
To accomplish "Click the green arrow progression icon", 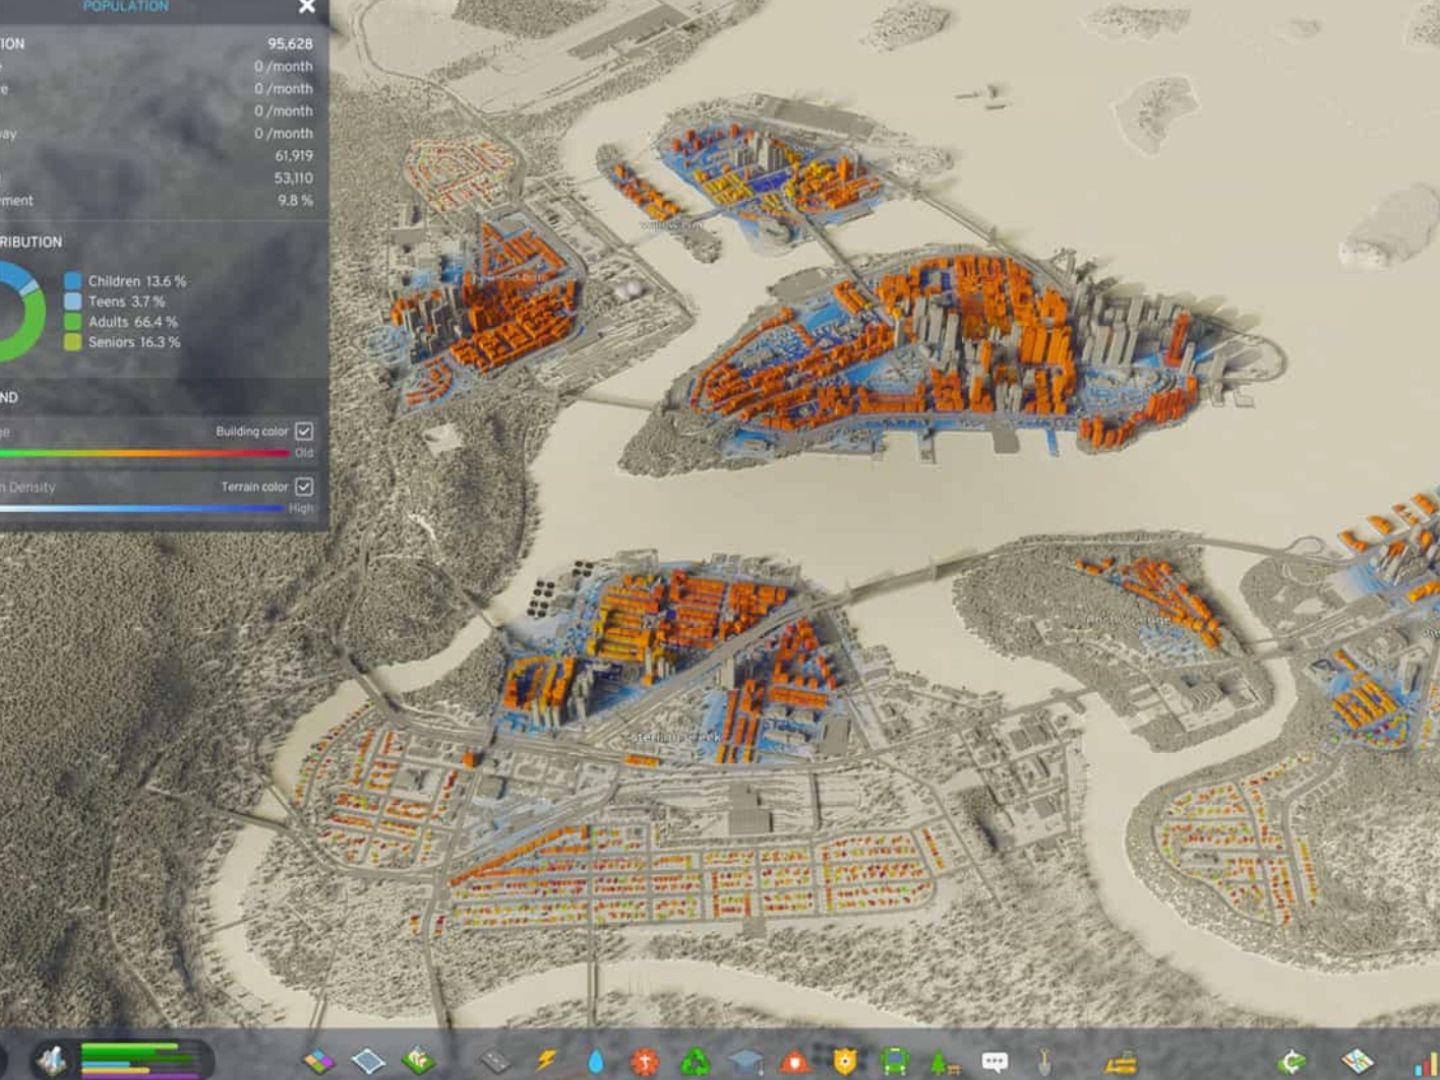I will 1292,1061.
